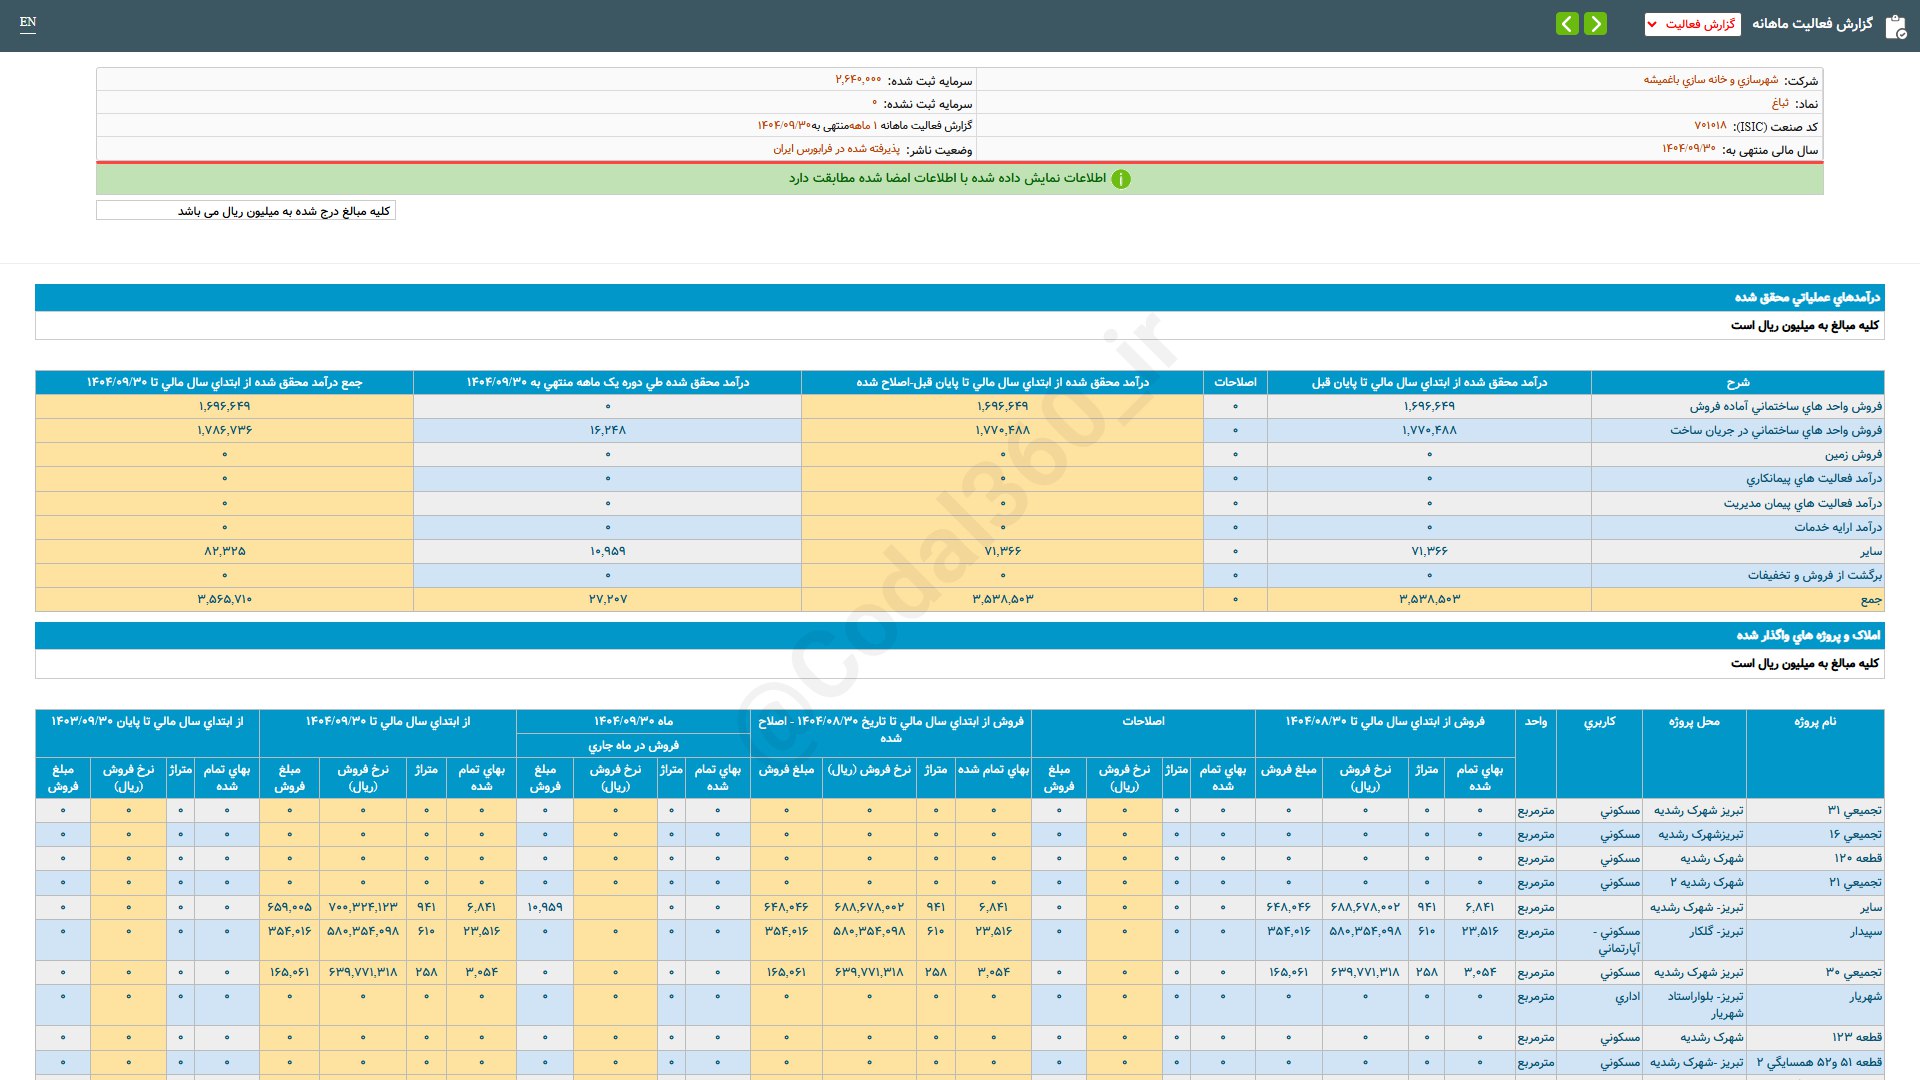The width and height of the screenshot is (1920, 1080).
Task: Click the green left-arrow navigation button
Action: 1567,24
